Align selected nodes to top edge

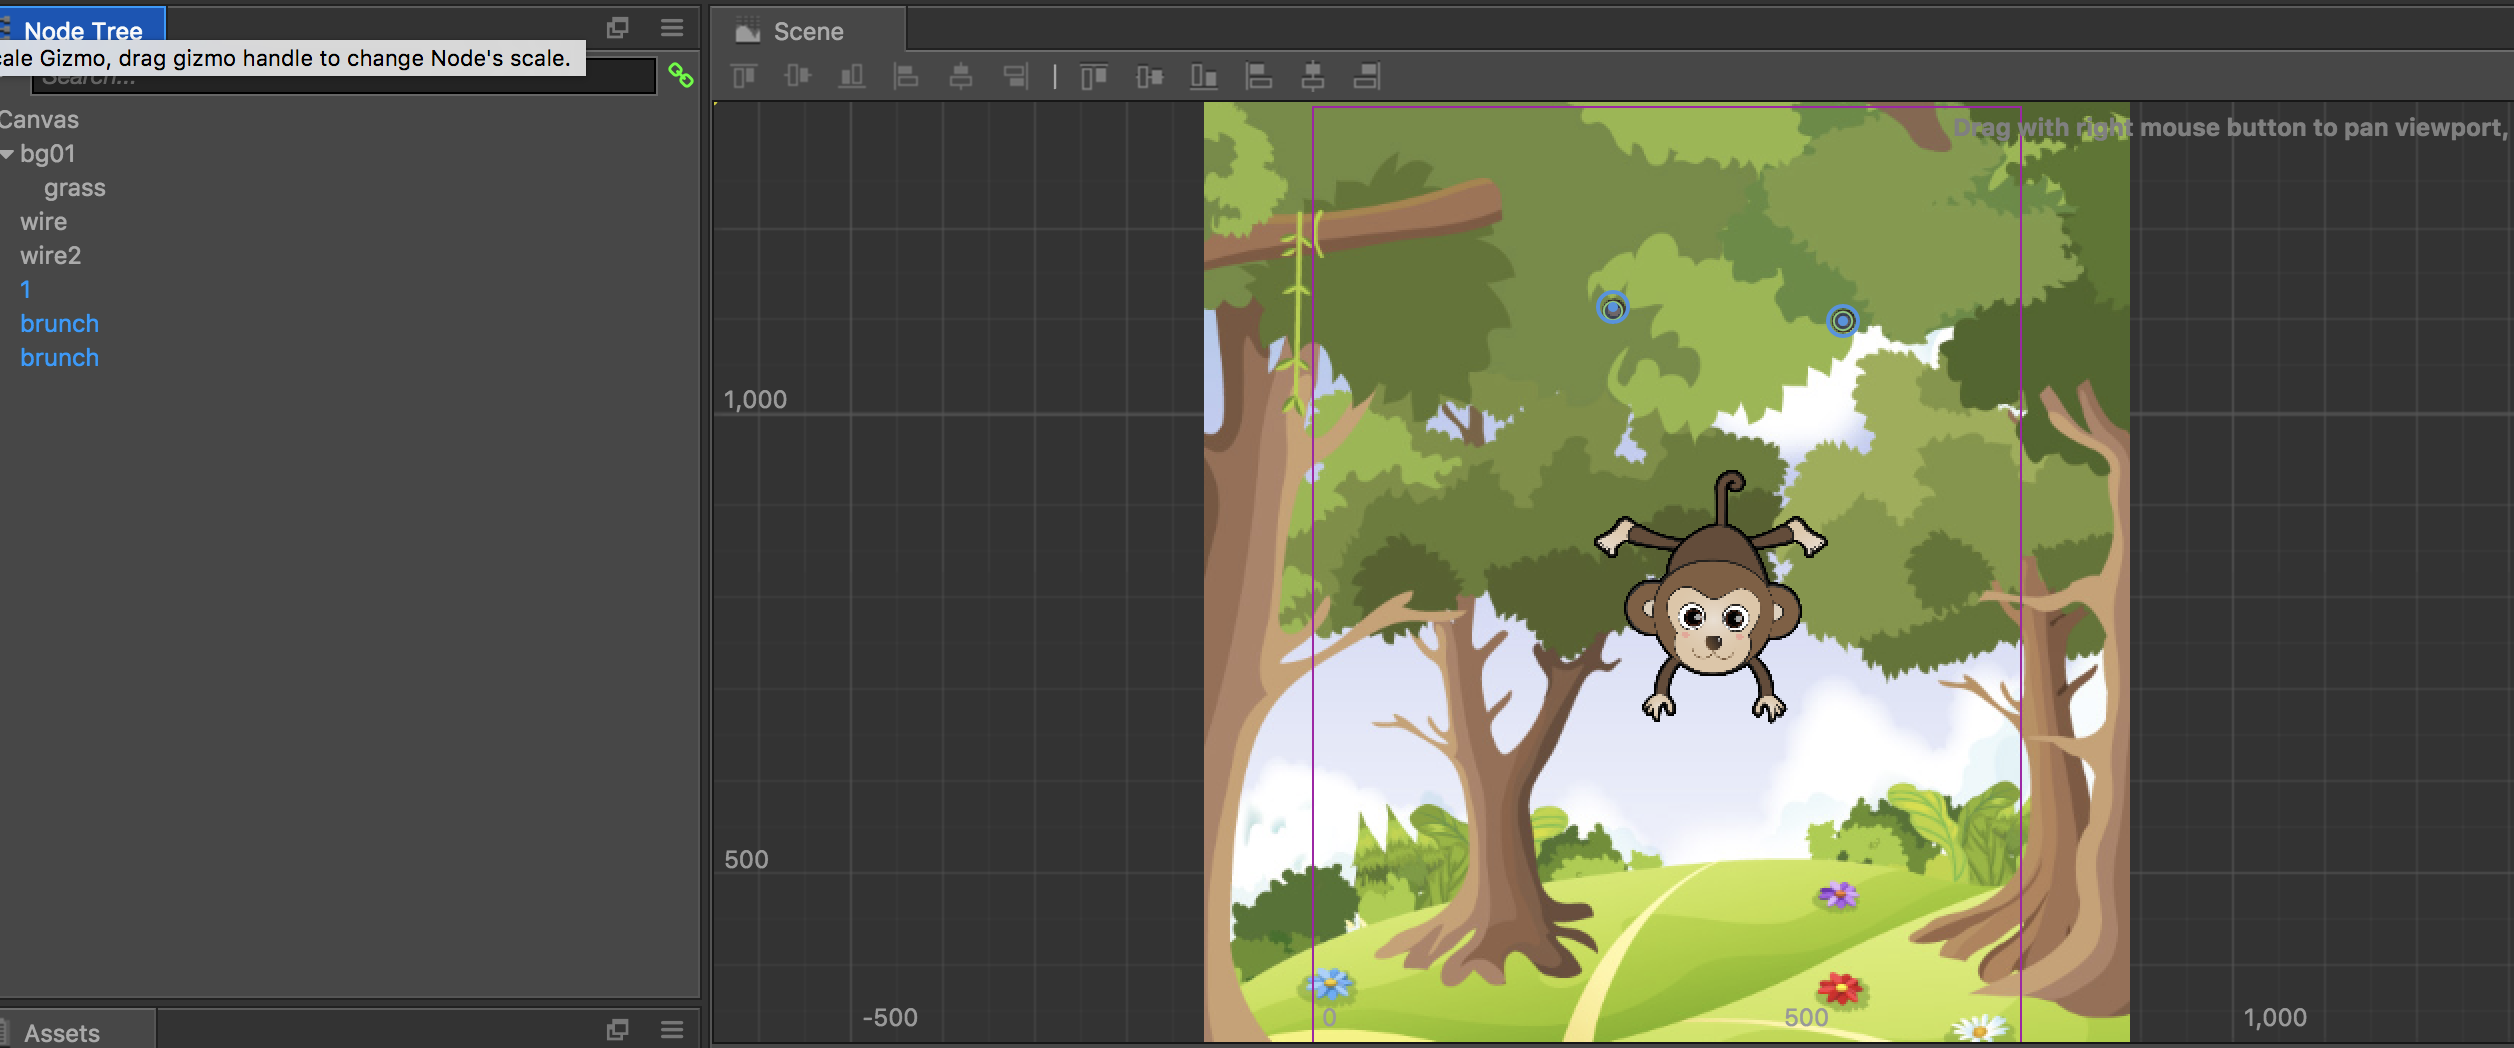(744, 76)
